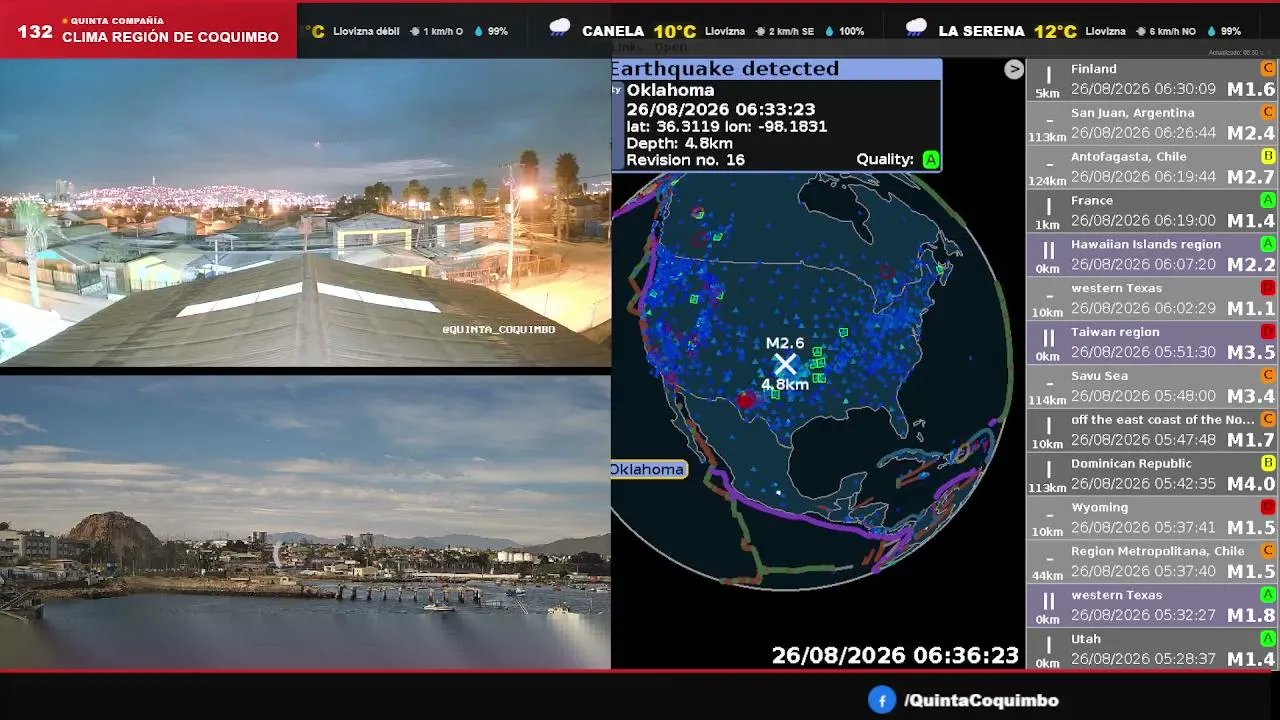Click the yellow B badge on Antofagasta row
1280x720 pixels.
coord(1268,156)
